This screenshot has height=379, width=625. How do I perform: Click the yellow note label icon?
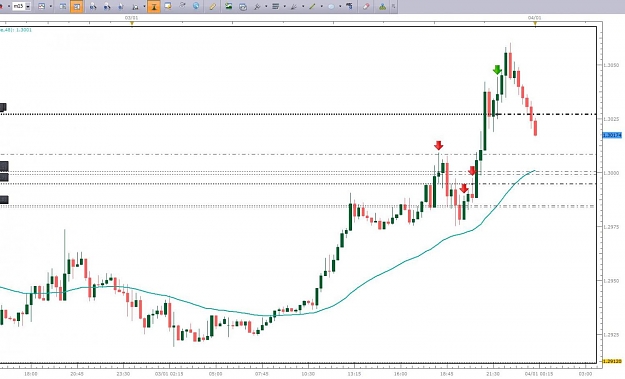coord(168,6)
